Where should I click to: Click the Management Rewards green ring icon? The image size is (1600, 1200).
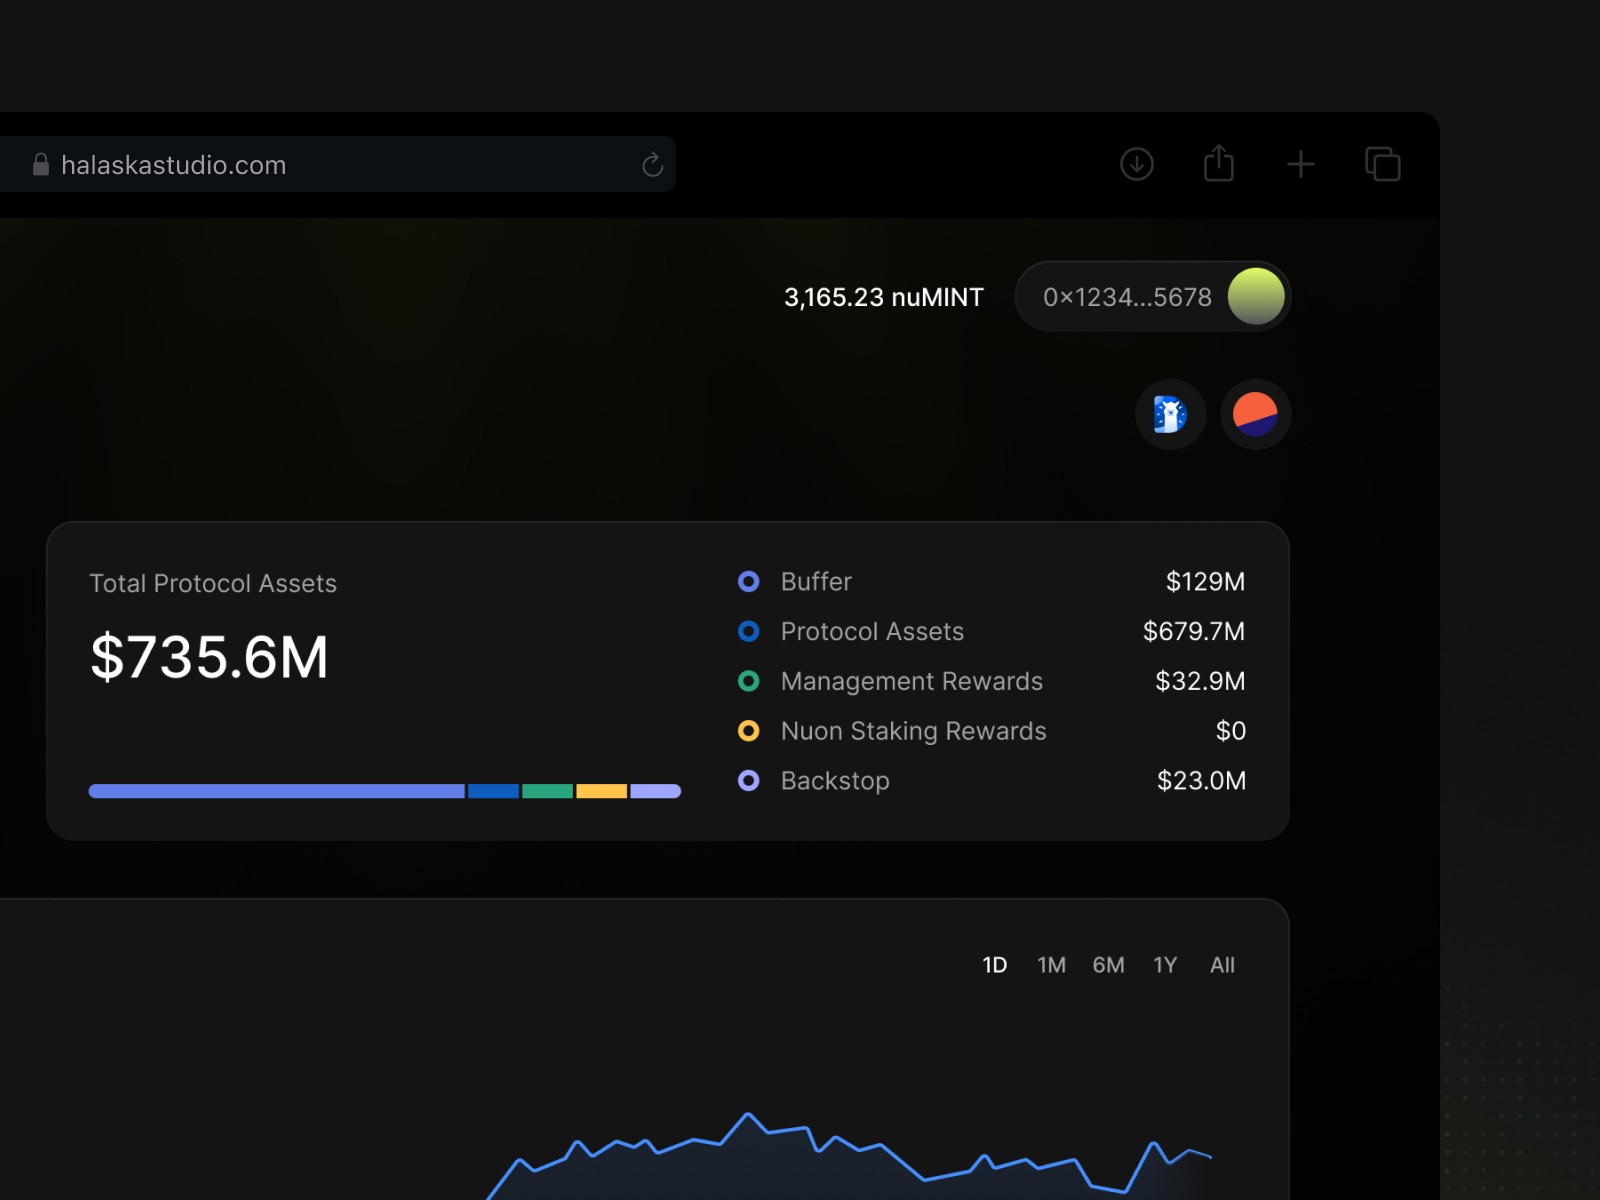748,681
